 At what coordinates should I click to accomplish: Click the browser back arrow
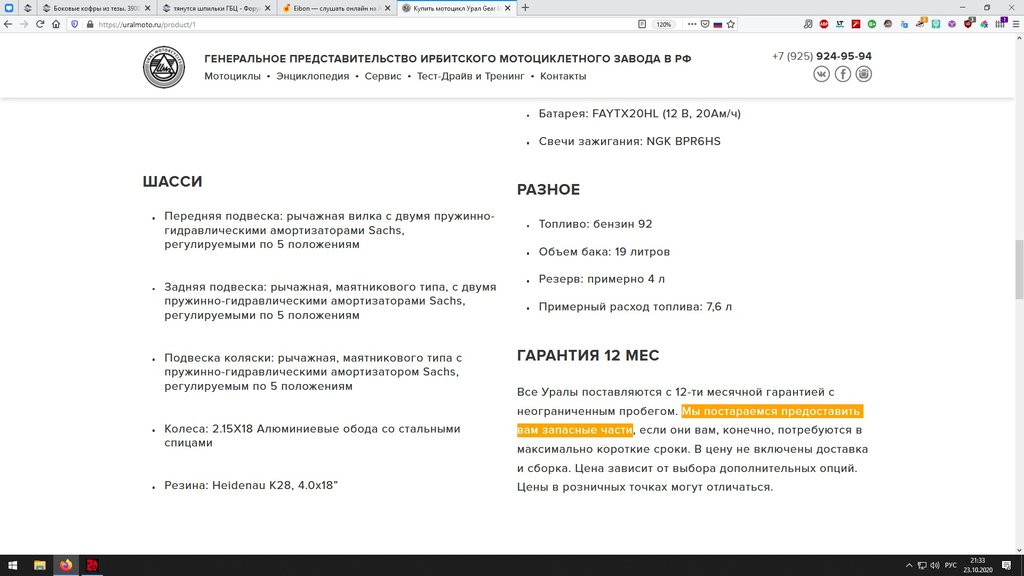(8, 24)
